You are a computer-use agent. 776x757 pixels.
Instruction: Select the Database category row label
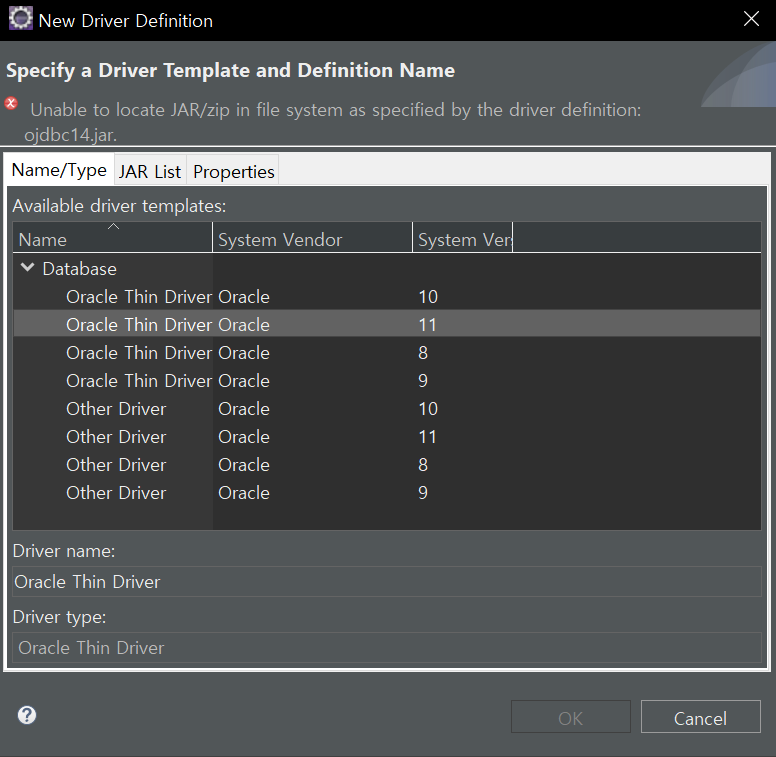[80, 269]
